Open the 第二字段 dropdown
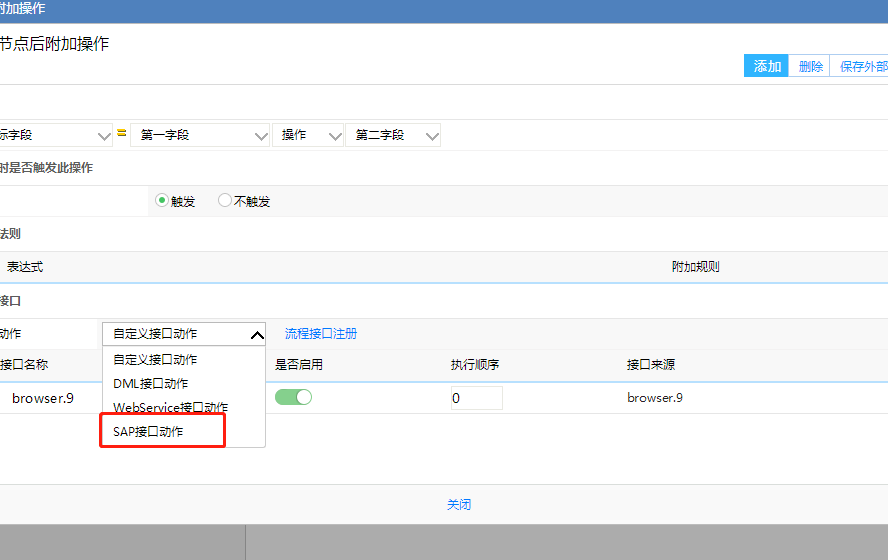 [x=392, y=135]
